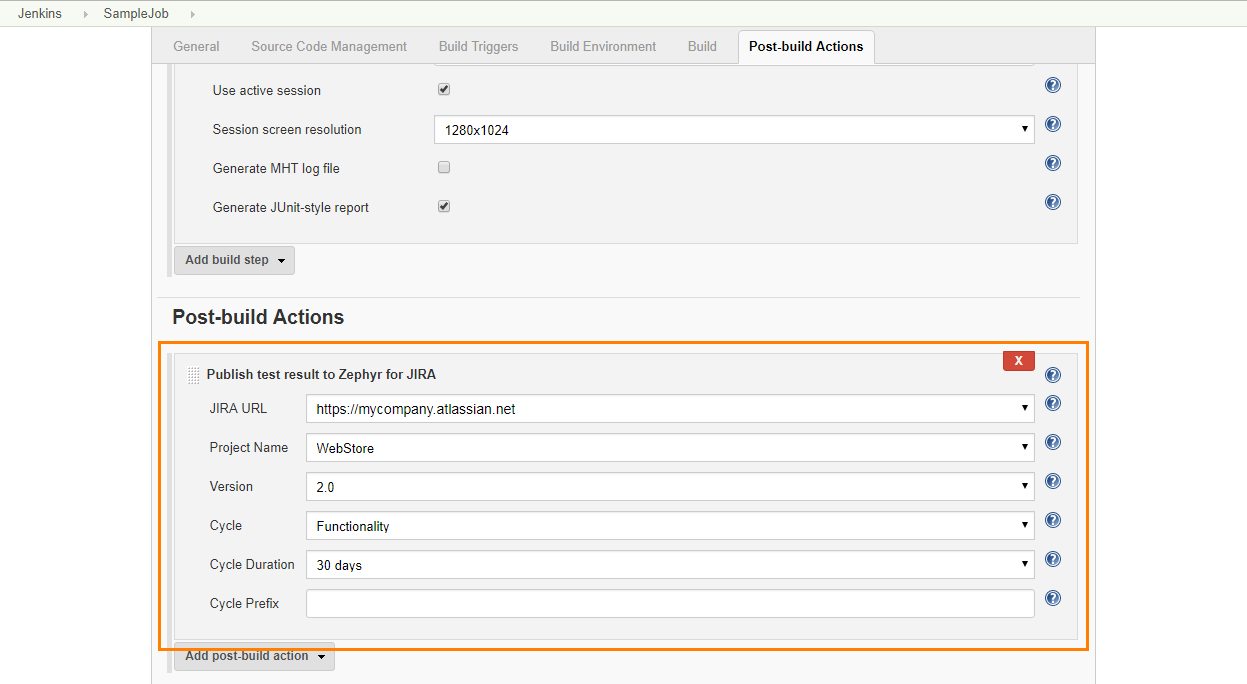Open help for Project Name setting

pos(1052,442)
